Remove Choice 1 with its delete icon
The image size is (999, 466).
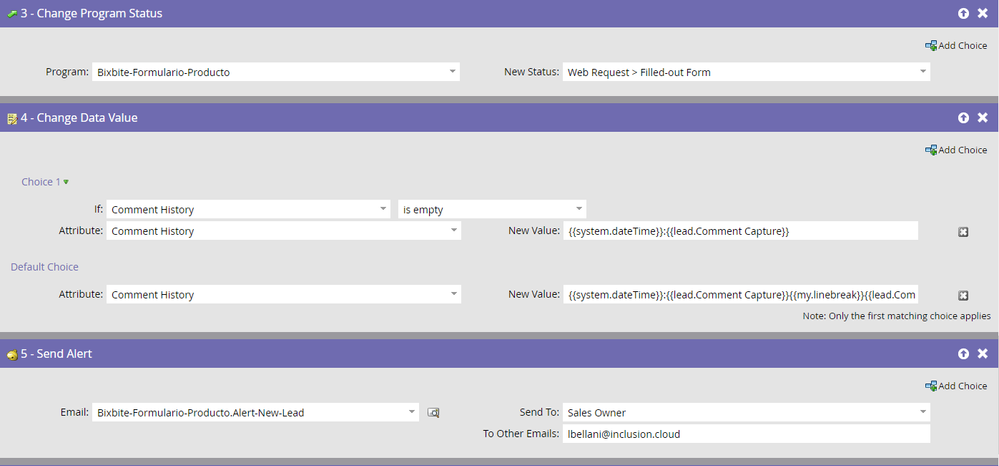pyautogui.click(x=963, y=232)
